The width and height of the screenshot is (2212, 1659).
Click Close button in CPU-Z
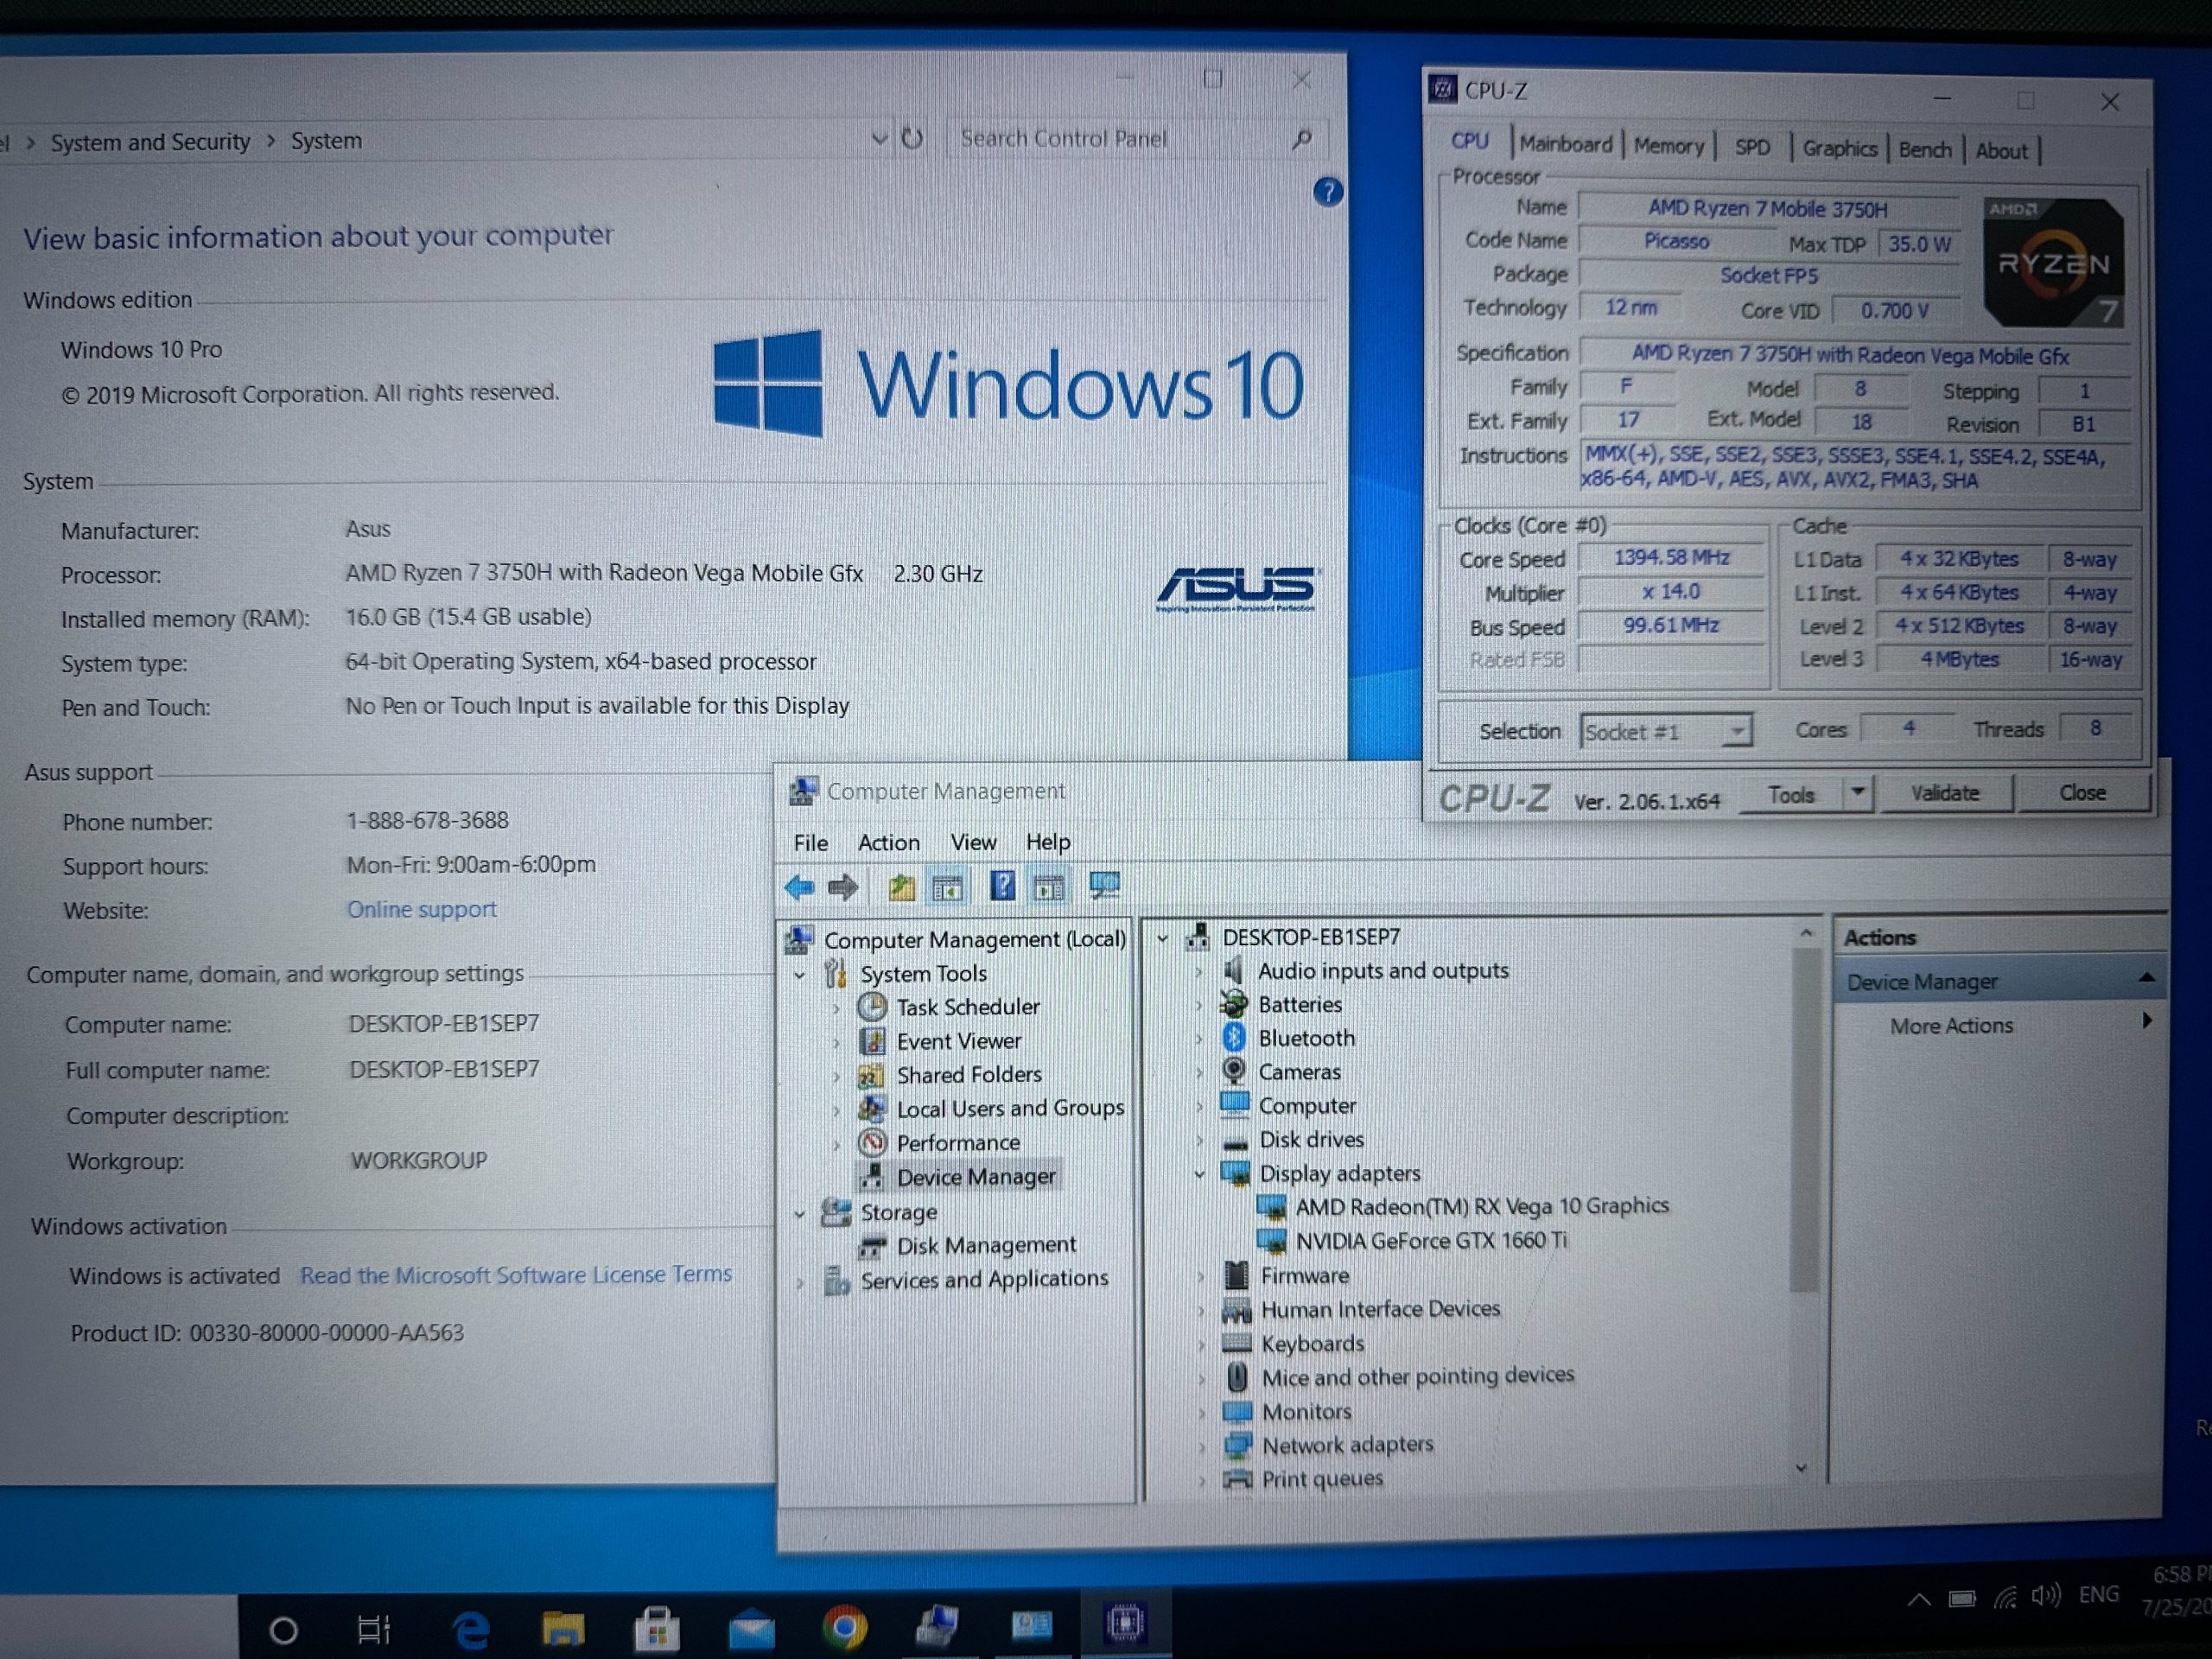[2082, 793]
